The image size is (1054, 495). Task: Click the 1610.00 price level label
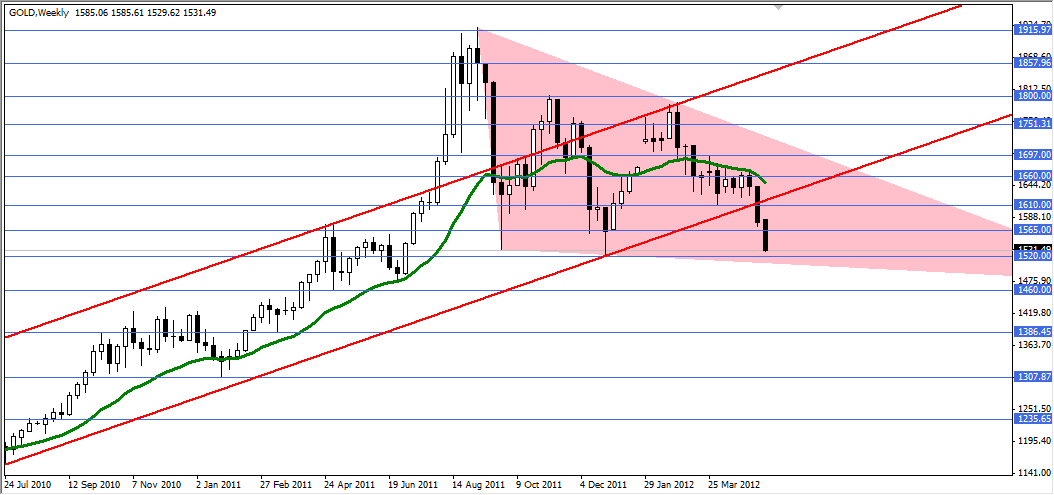click(x=1033, y=205)
